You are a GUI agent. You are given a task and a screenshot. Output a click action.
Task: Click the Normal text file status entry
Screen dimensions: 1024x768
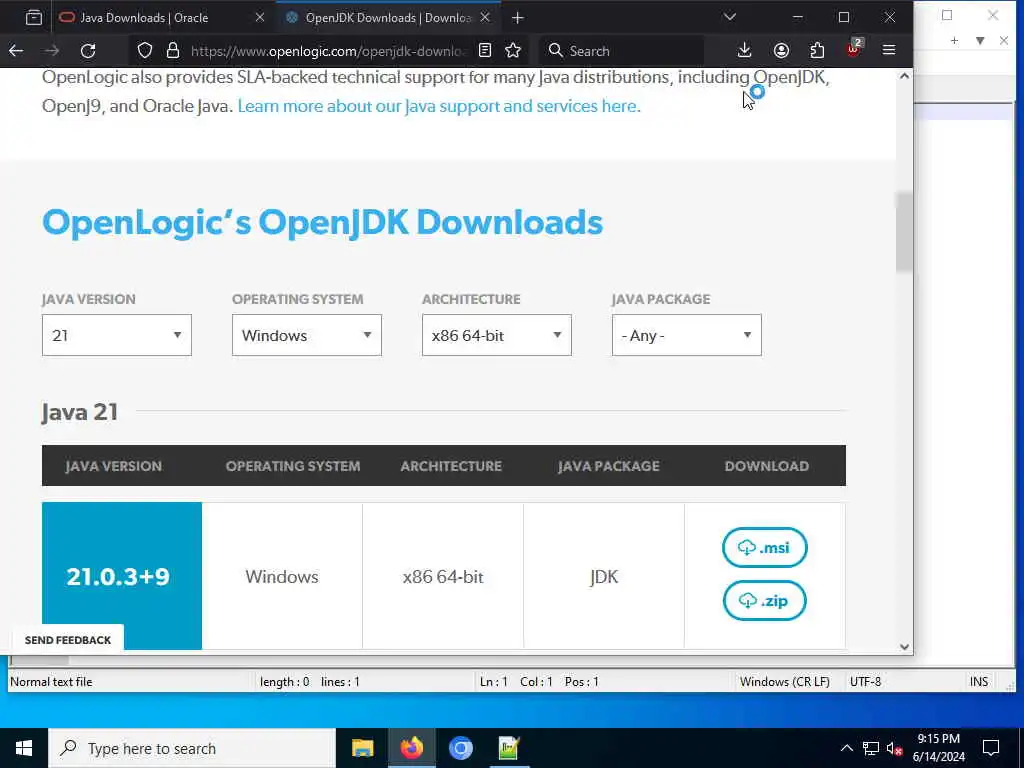pos(51,682)
